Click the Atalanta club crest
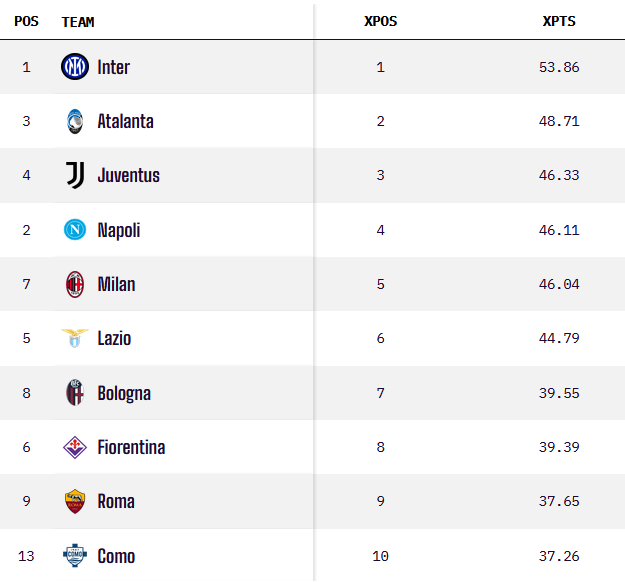 point(75,121)
